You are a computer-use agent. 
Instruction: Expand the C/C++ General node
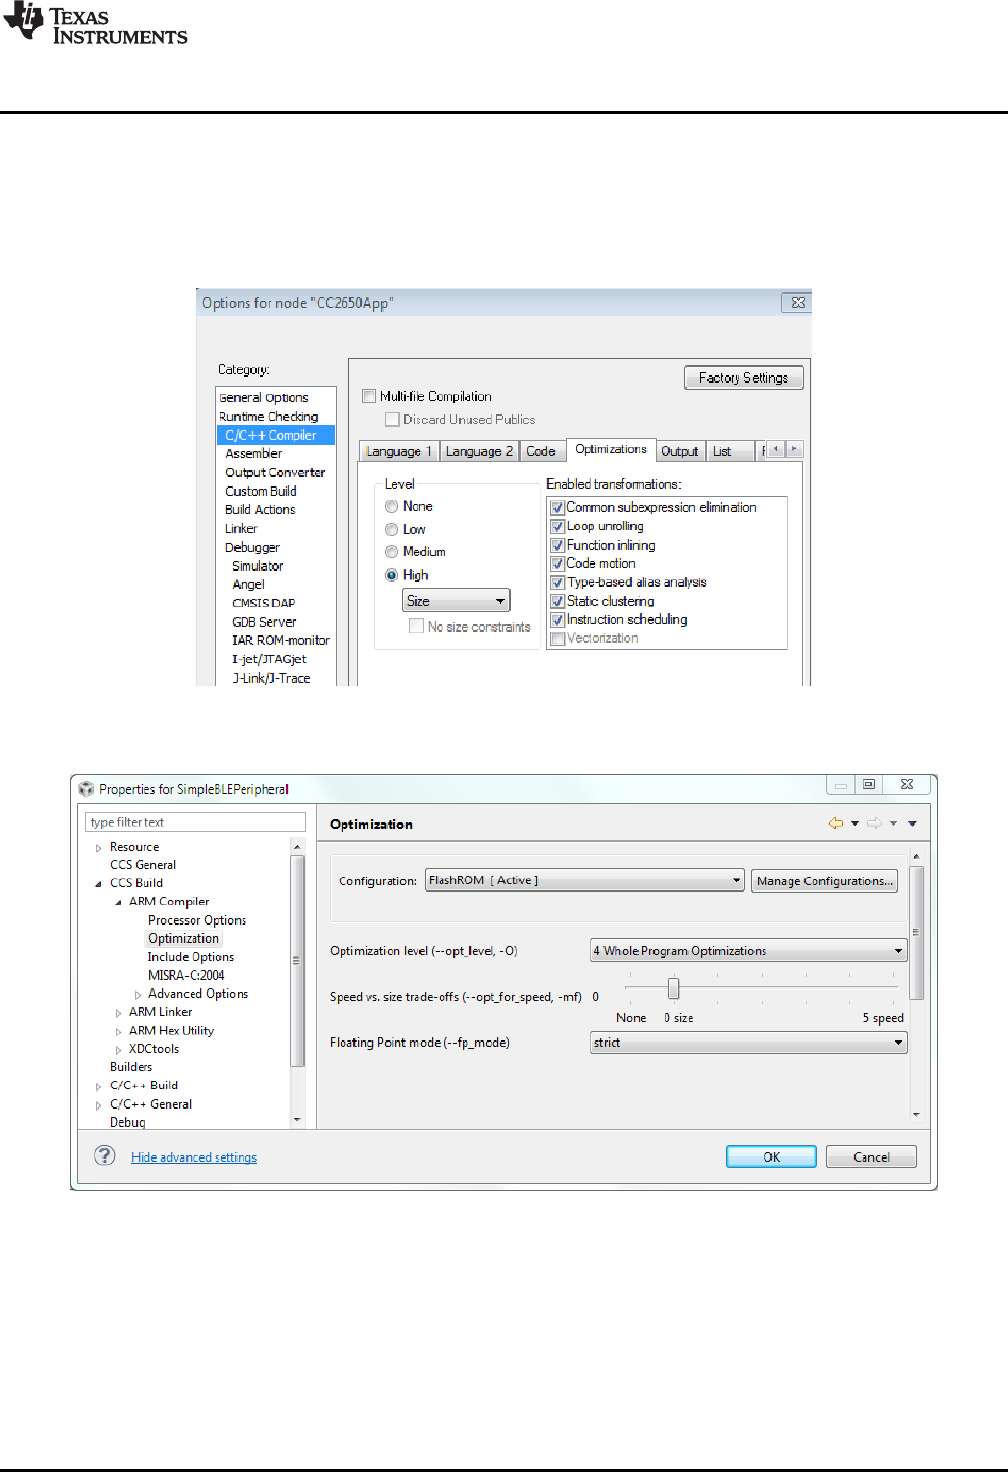tap(98, 1105)
